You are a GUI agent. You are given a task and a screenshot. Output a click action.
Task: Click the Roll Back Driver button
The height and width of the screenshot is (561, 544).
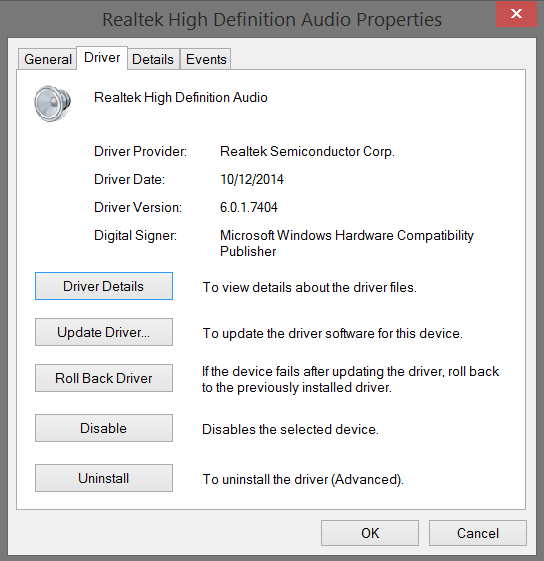(x=104, y=378)
